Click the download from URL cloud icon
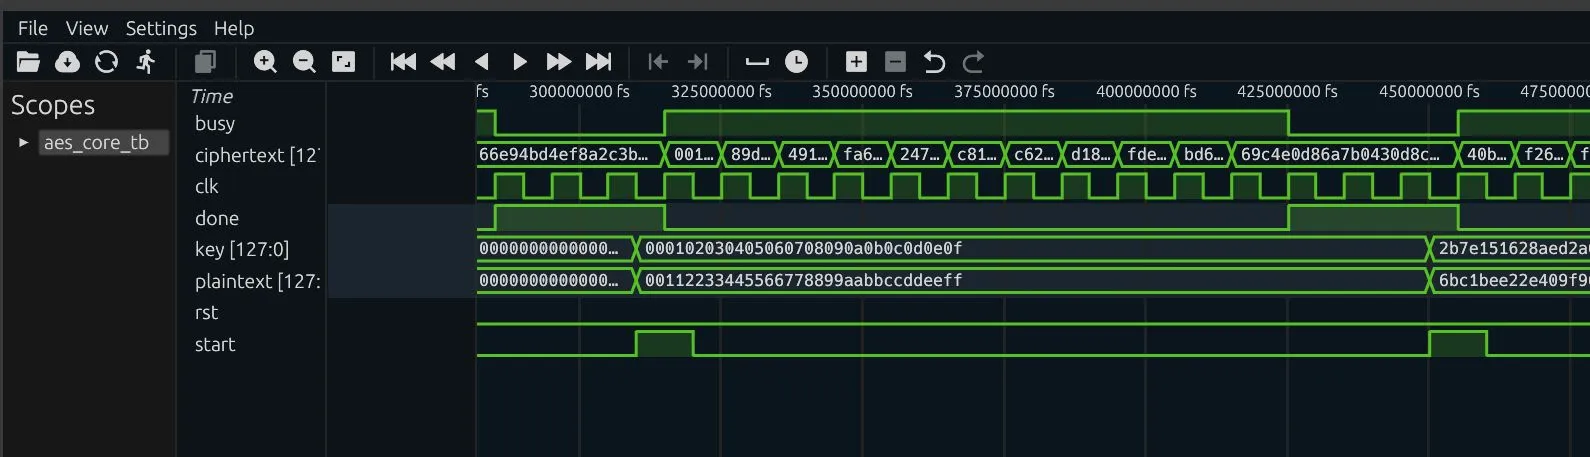The image size is (1590, 457). point(67,62)
